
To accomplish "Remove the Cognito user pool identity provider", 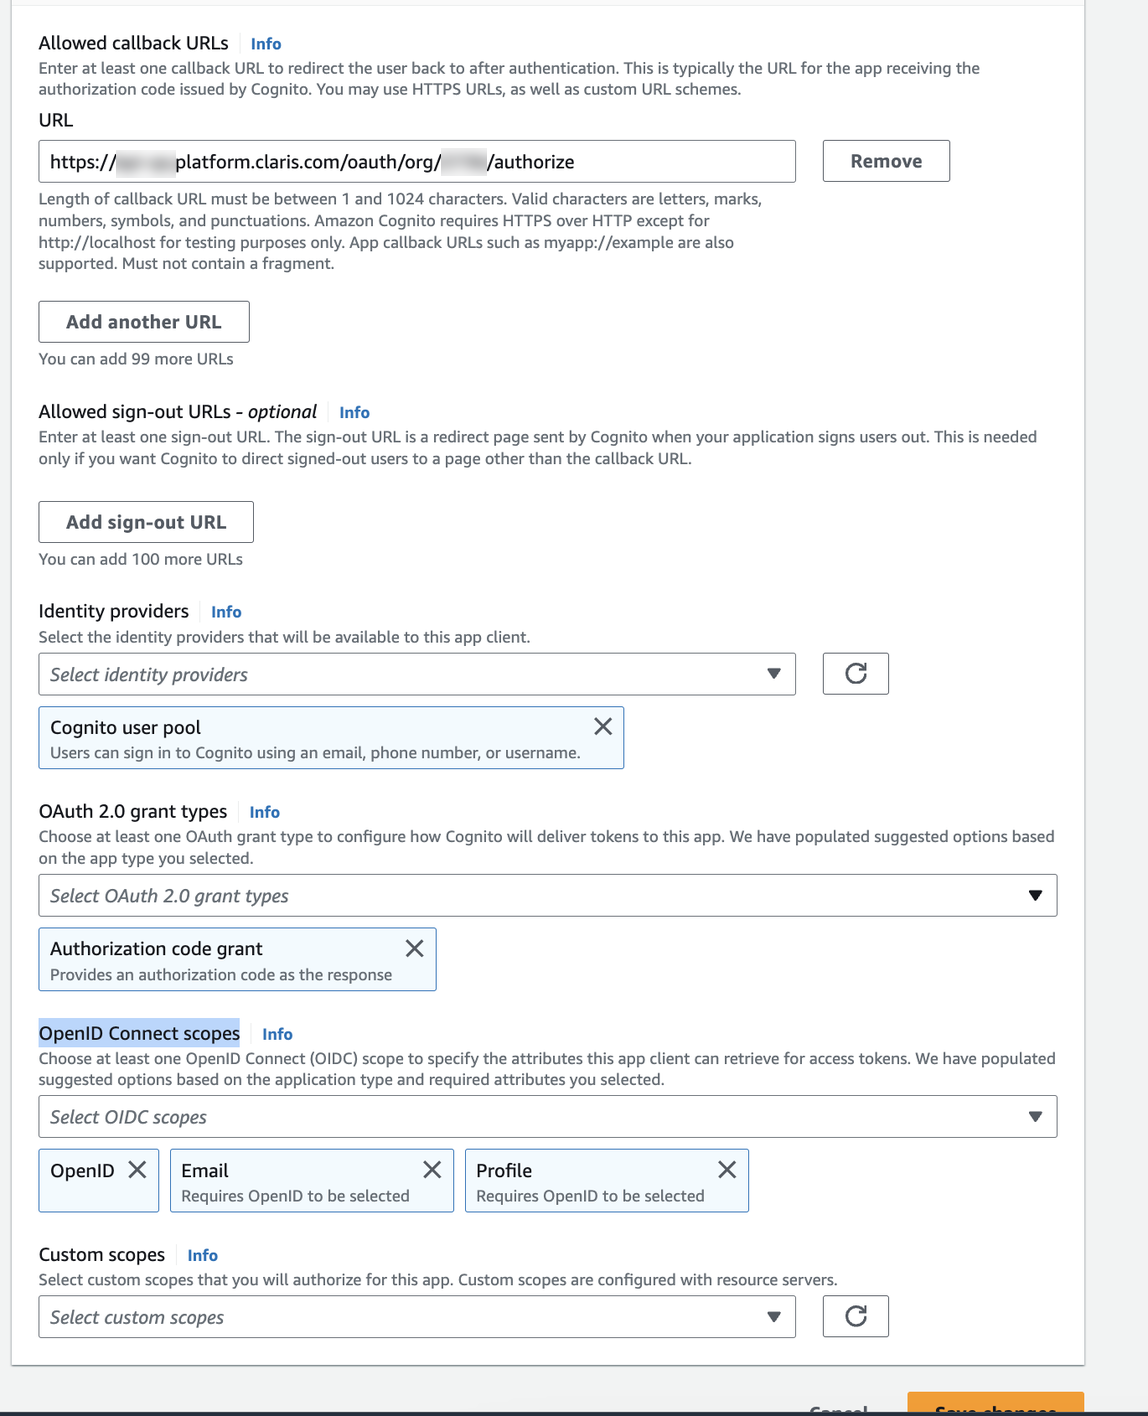I will click(602, 726).
